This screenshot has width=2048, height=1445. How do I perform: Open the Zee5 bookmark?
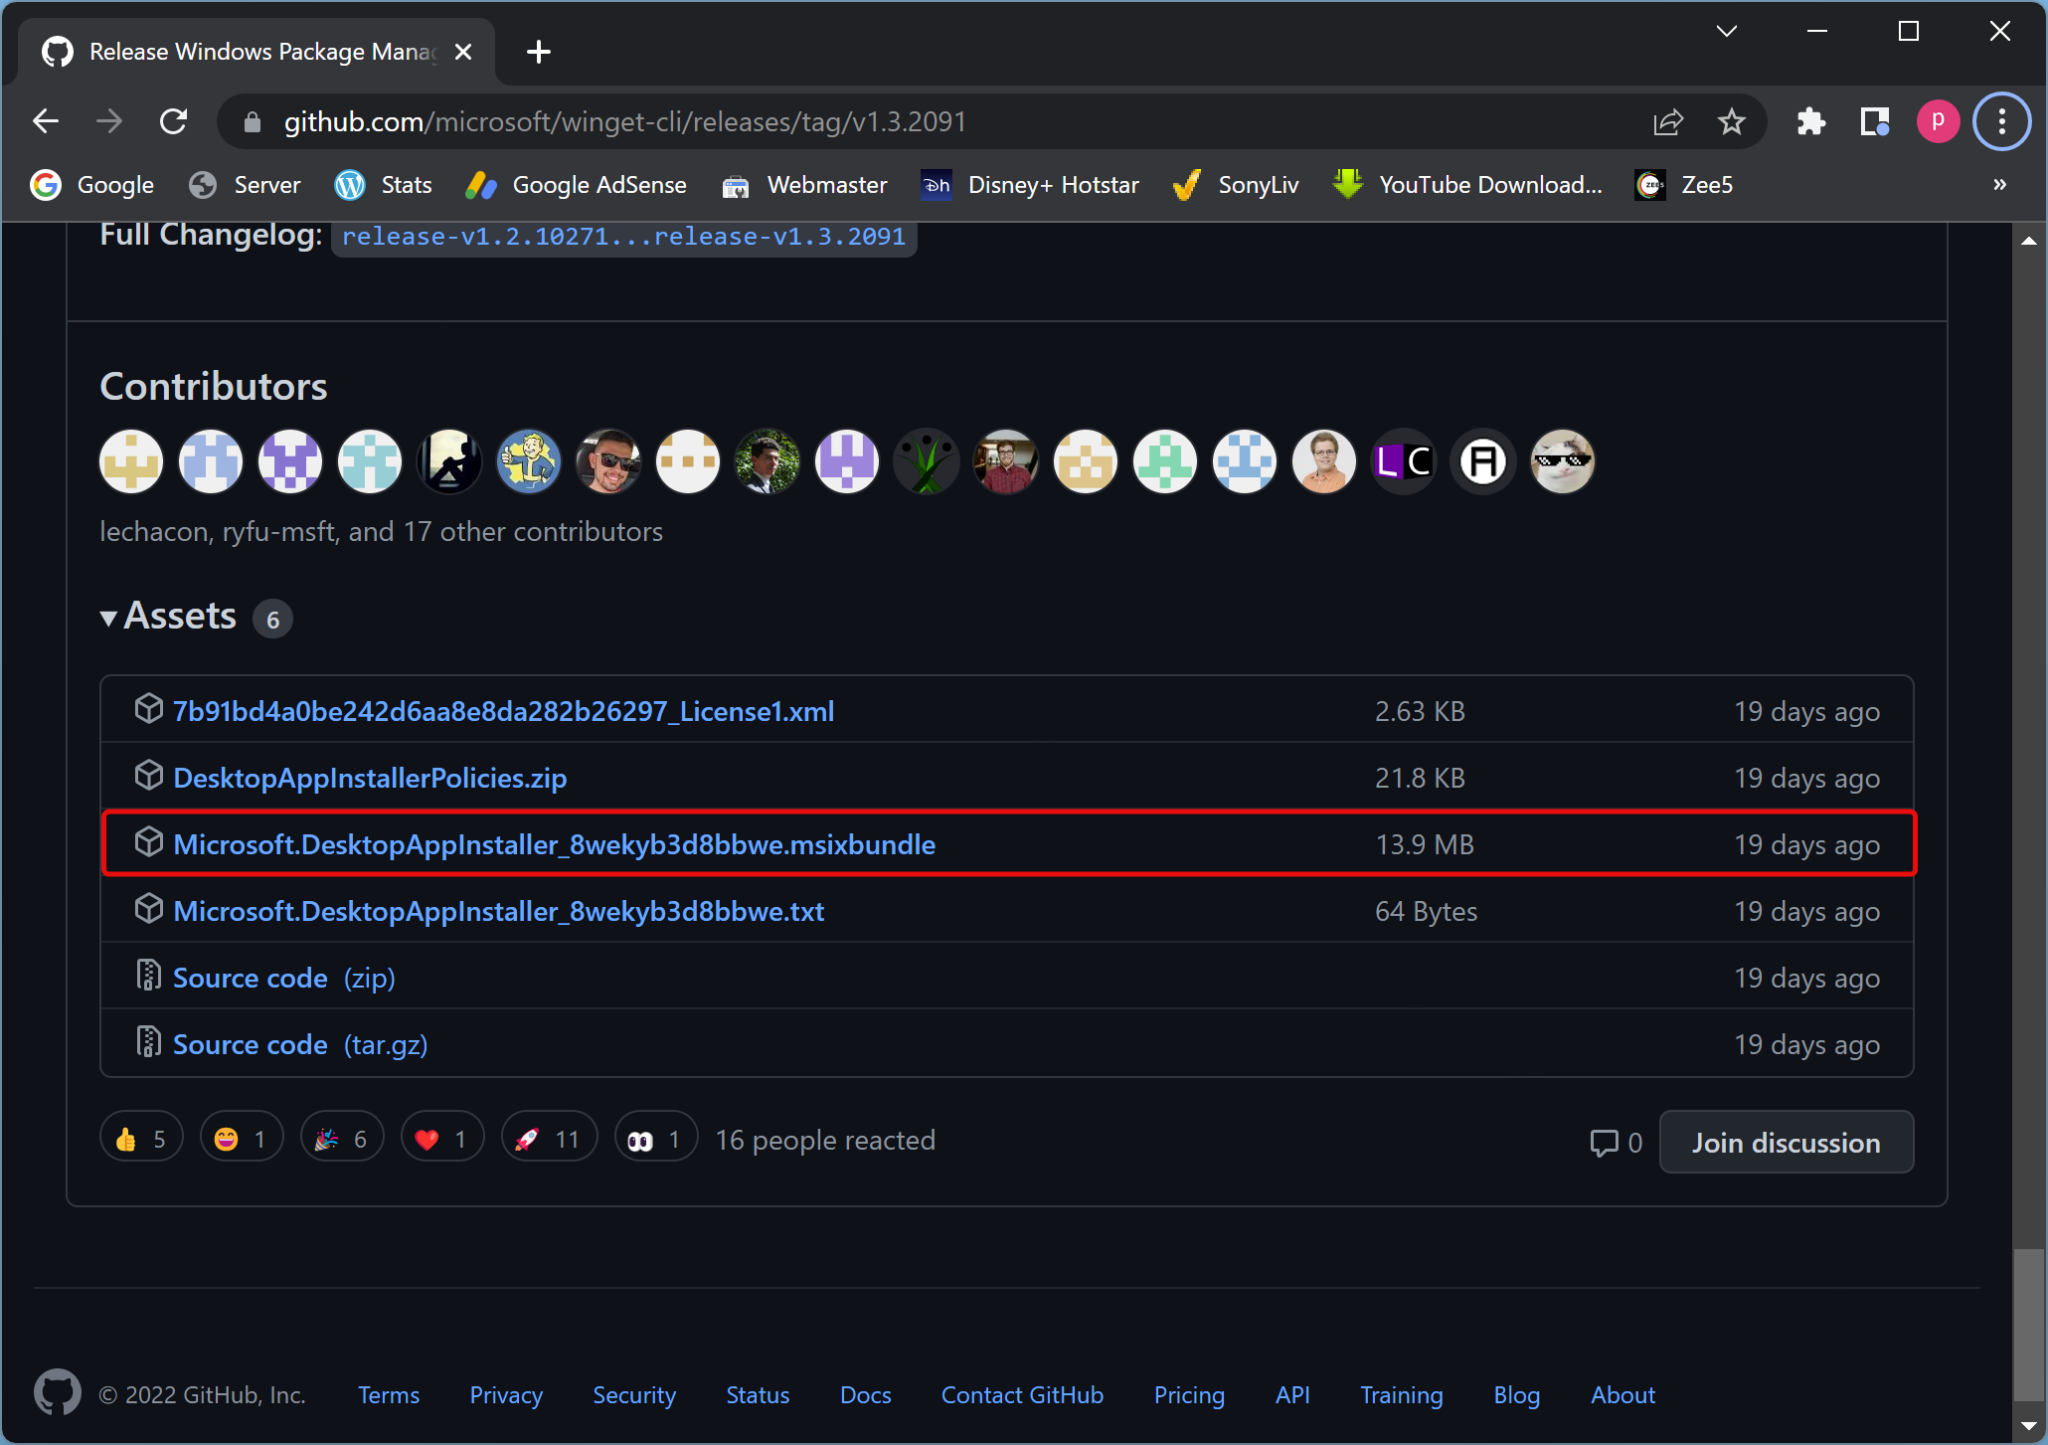pos(1684,185)
